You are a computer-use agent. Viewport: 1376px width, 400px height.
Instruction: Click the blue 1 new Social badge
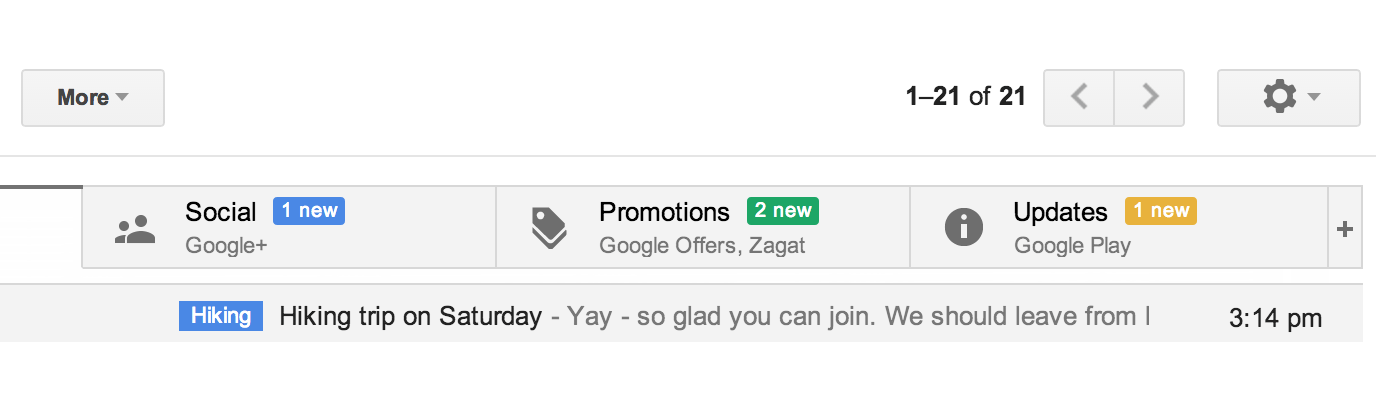click(309, 211)
